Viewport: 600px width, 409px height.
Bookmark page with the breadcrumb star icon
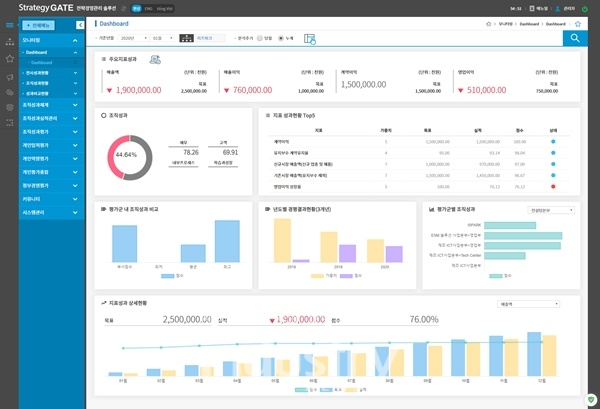[x=578, y=24]
